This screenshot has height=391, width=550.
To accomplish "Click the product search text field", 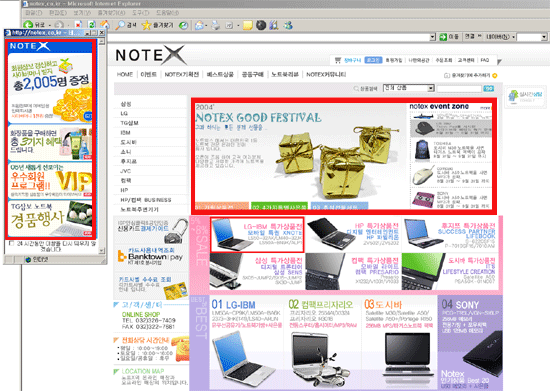I will pyautogui.click(x=459, y=88).
